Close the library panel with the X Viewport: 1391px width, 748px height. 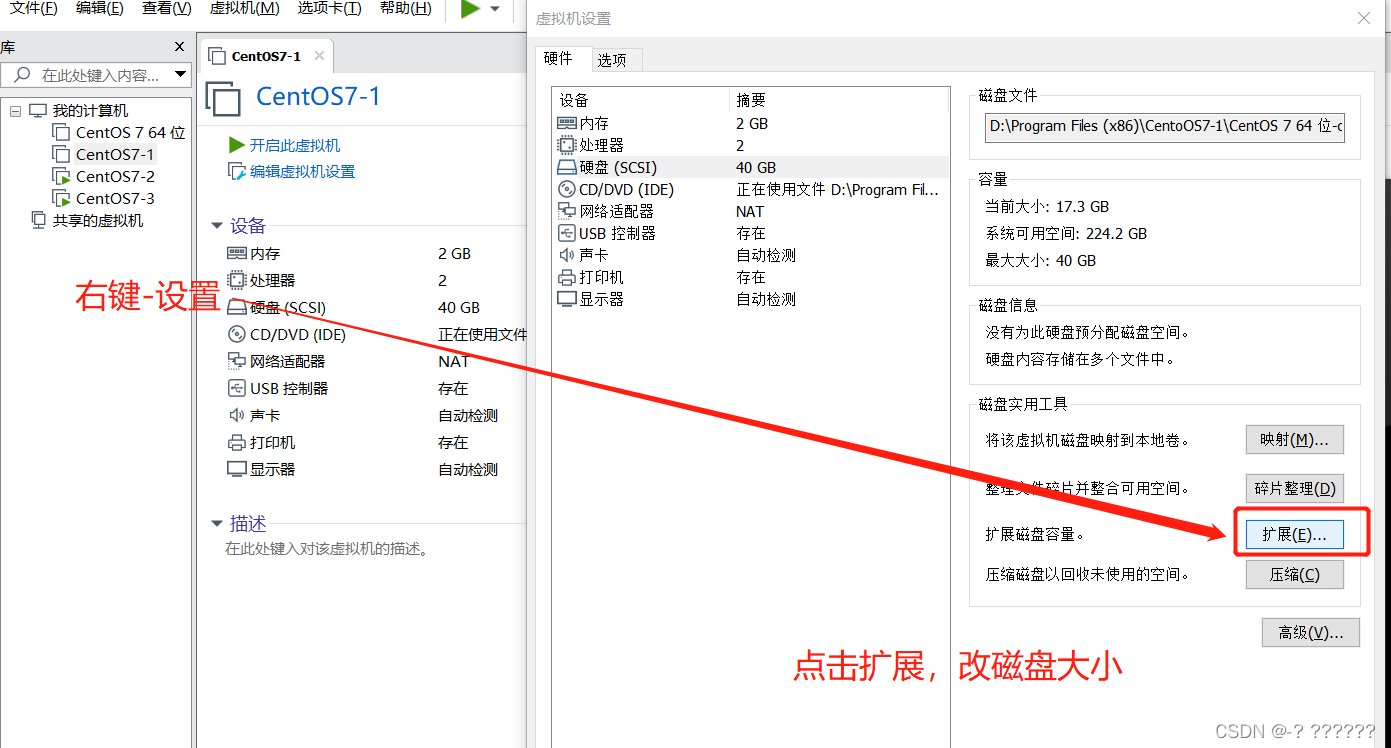coord(179,47)
